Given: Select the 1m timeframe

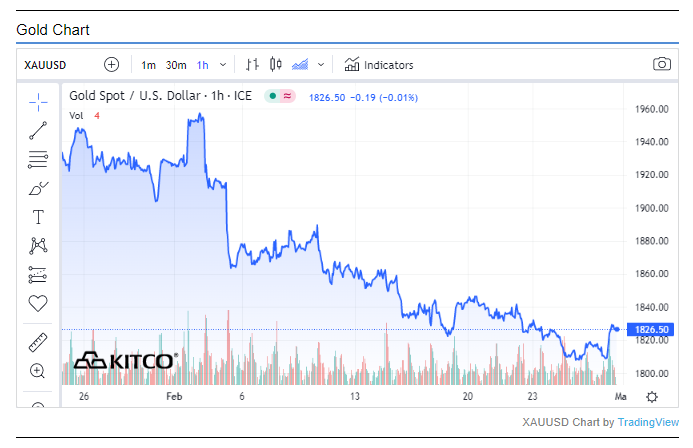Looking at the screenshot, I should (x=148, y=65).
